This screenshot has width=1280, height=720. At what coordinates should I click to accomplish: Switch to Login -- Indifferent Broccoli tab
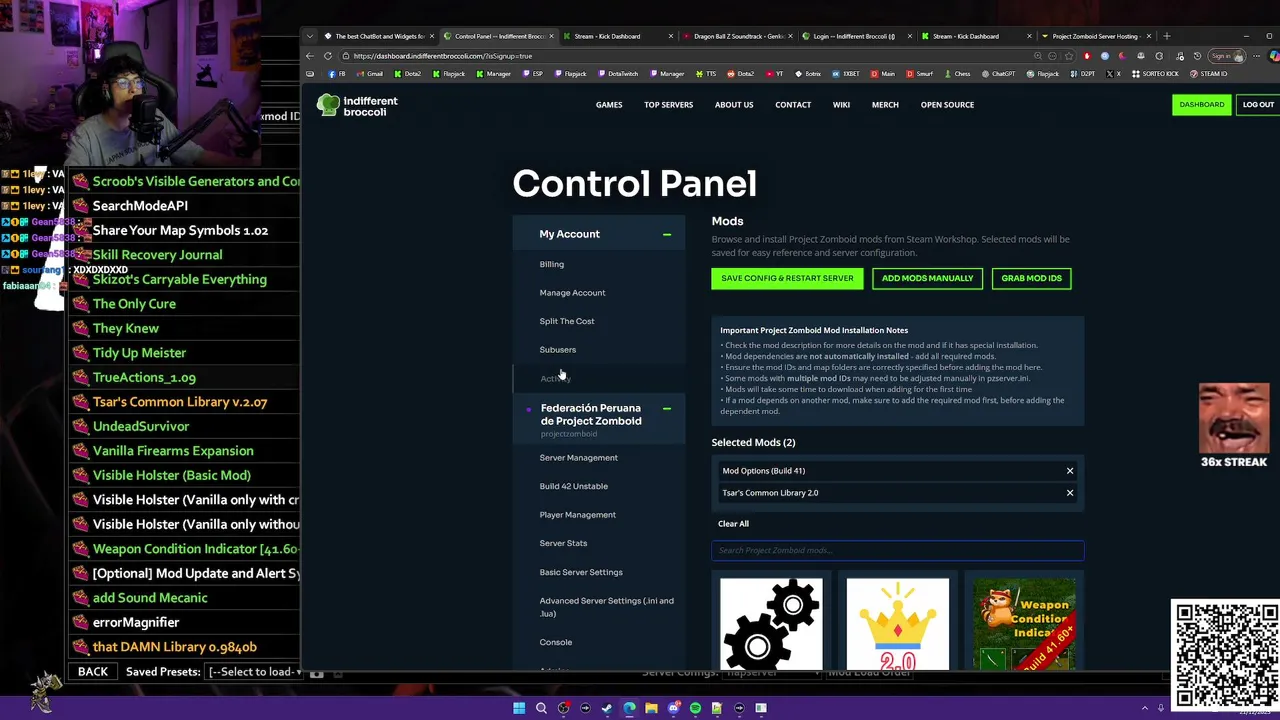click(x=856, y=36)
